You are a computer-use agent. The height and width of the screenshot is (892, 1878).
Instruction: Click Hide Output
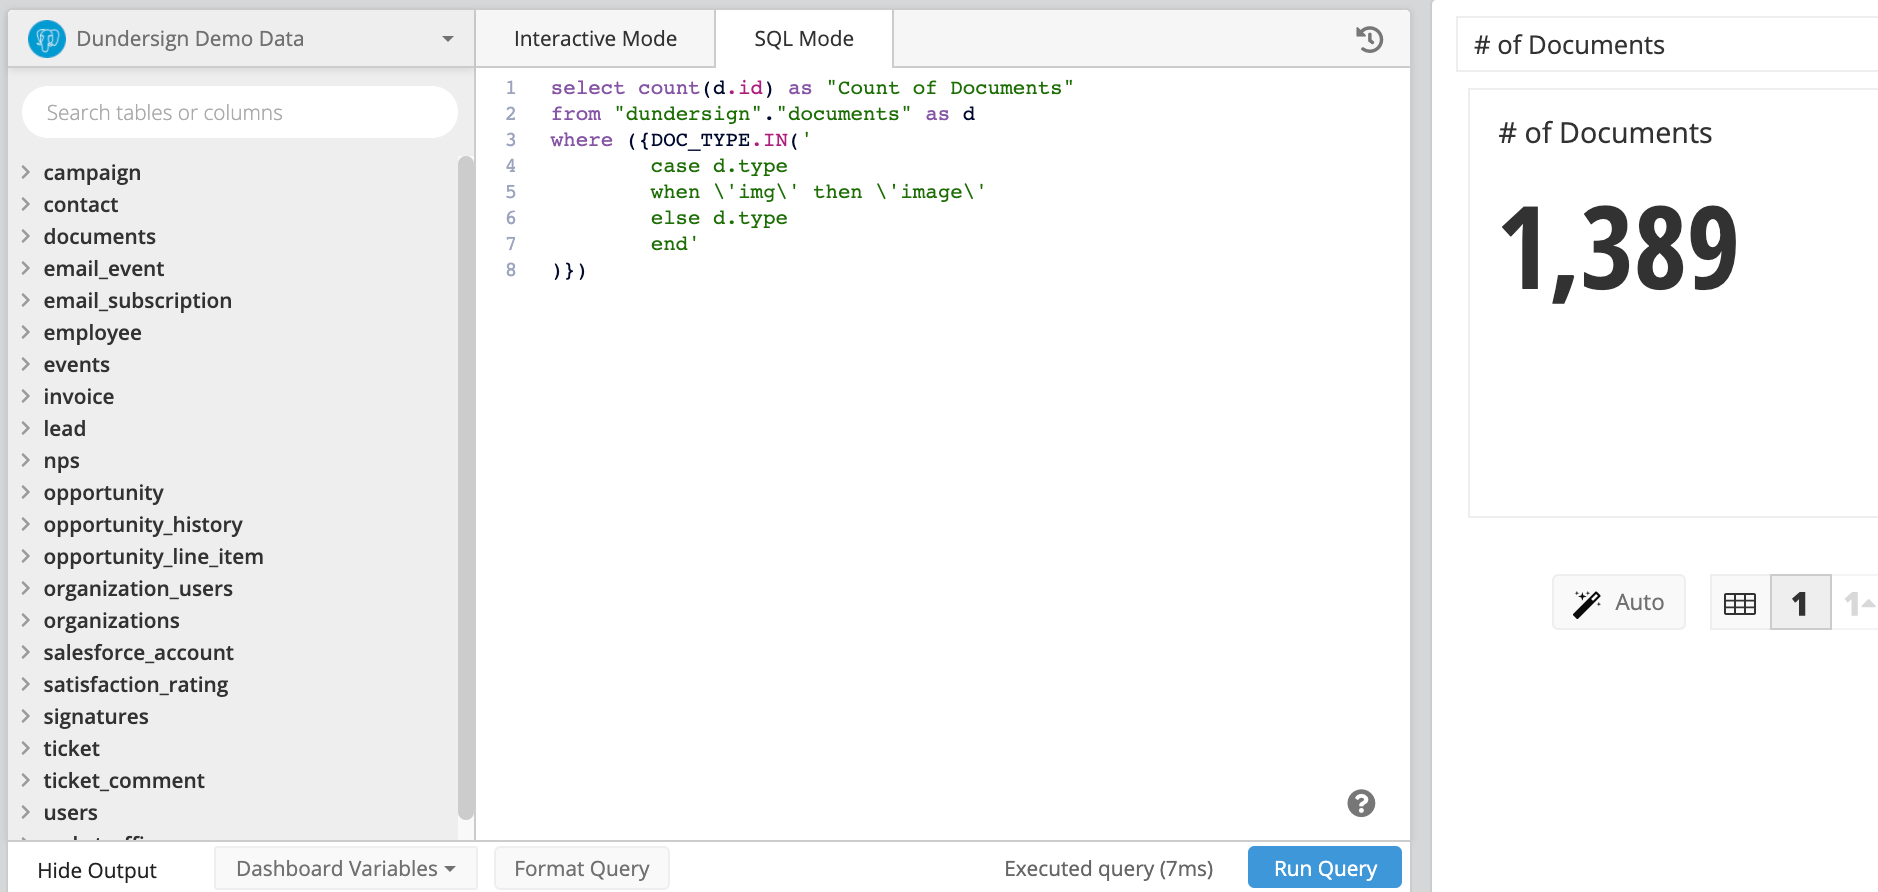(97, 870)
